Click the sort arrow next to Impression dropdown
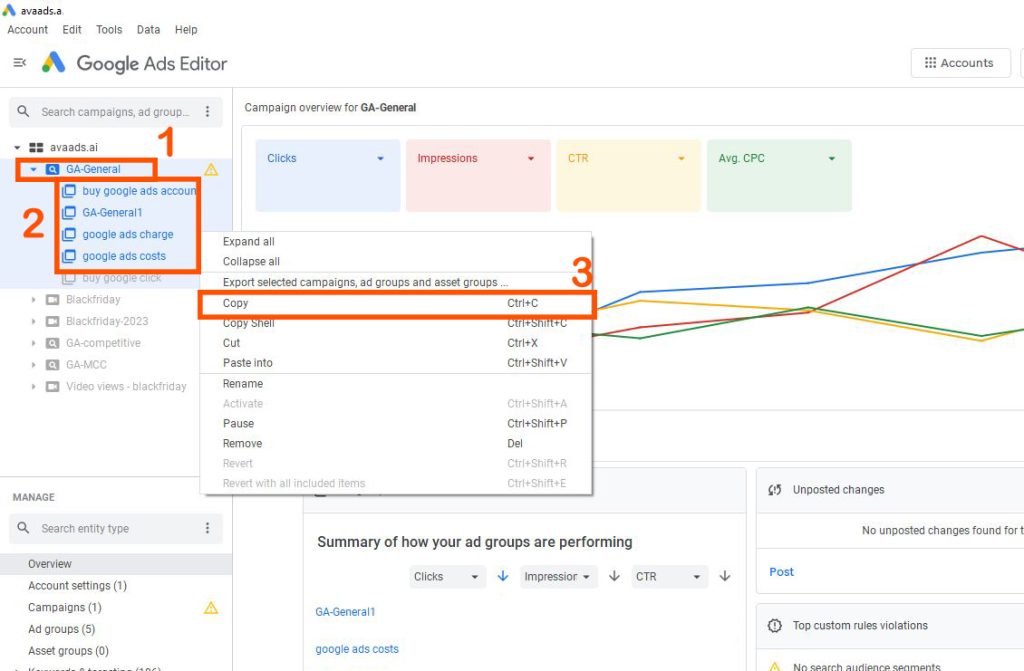This screenshot has width=1024, height=671. point(615,576)
